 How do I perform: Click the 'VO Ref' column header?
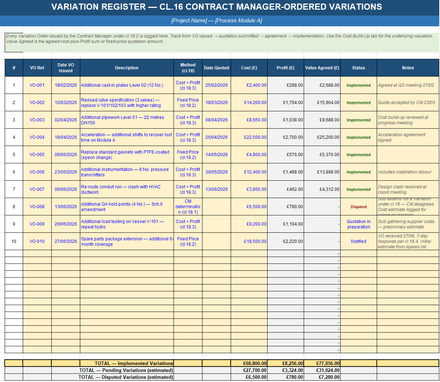coord(37,68)
